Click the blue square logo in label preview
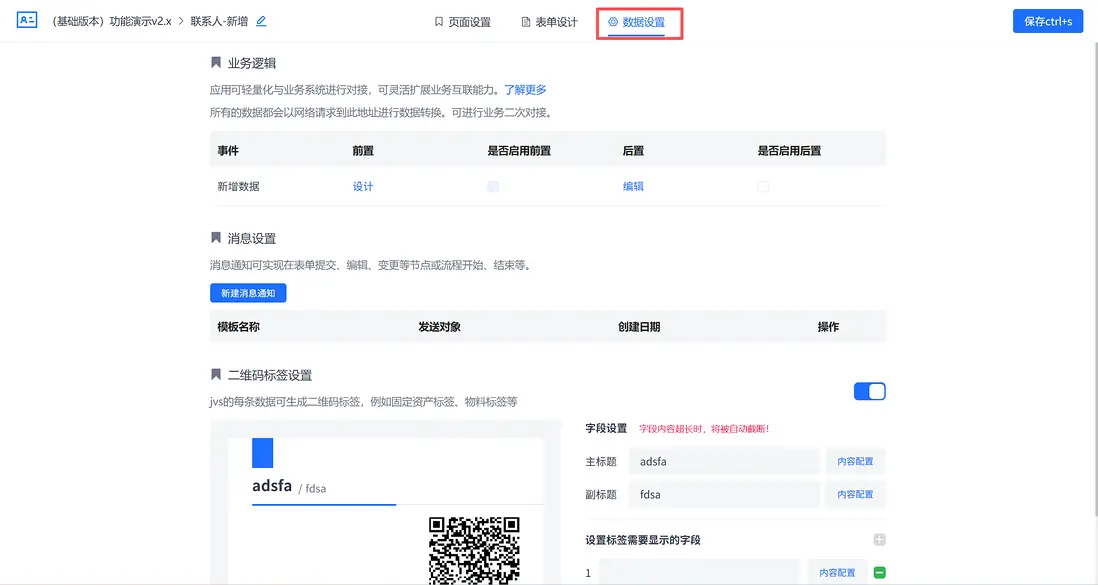 (x=263, y=453)
